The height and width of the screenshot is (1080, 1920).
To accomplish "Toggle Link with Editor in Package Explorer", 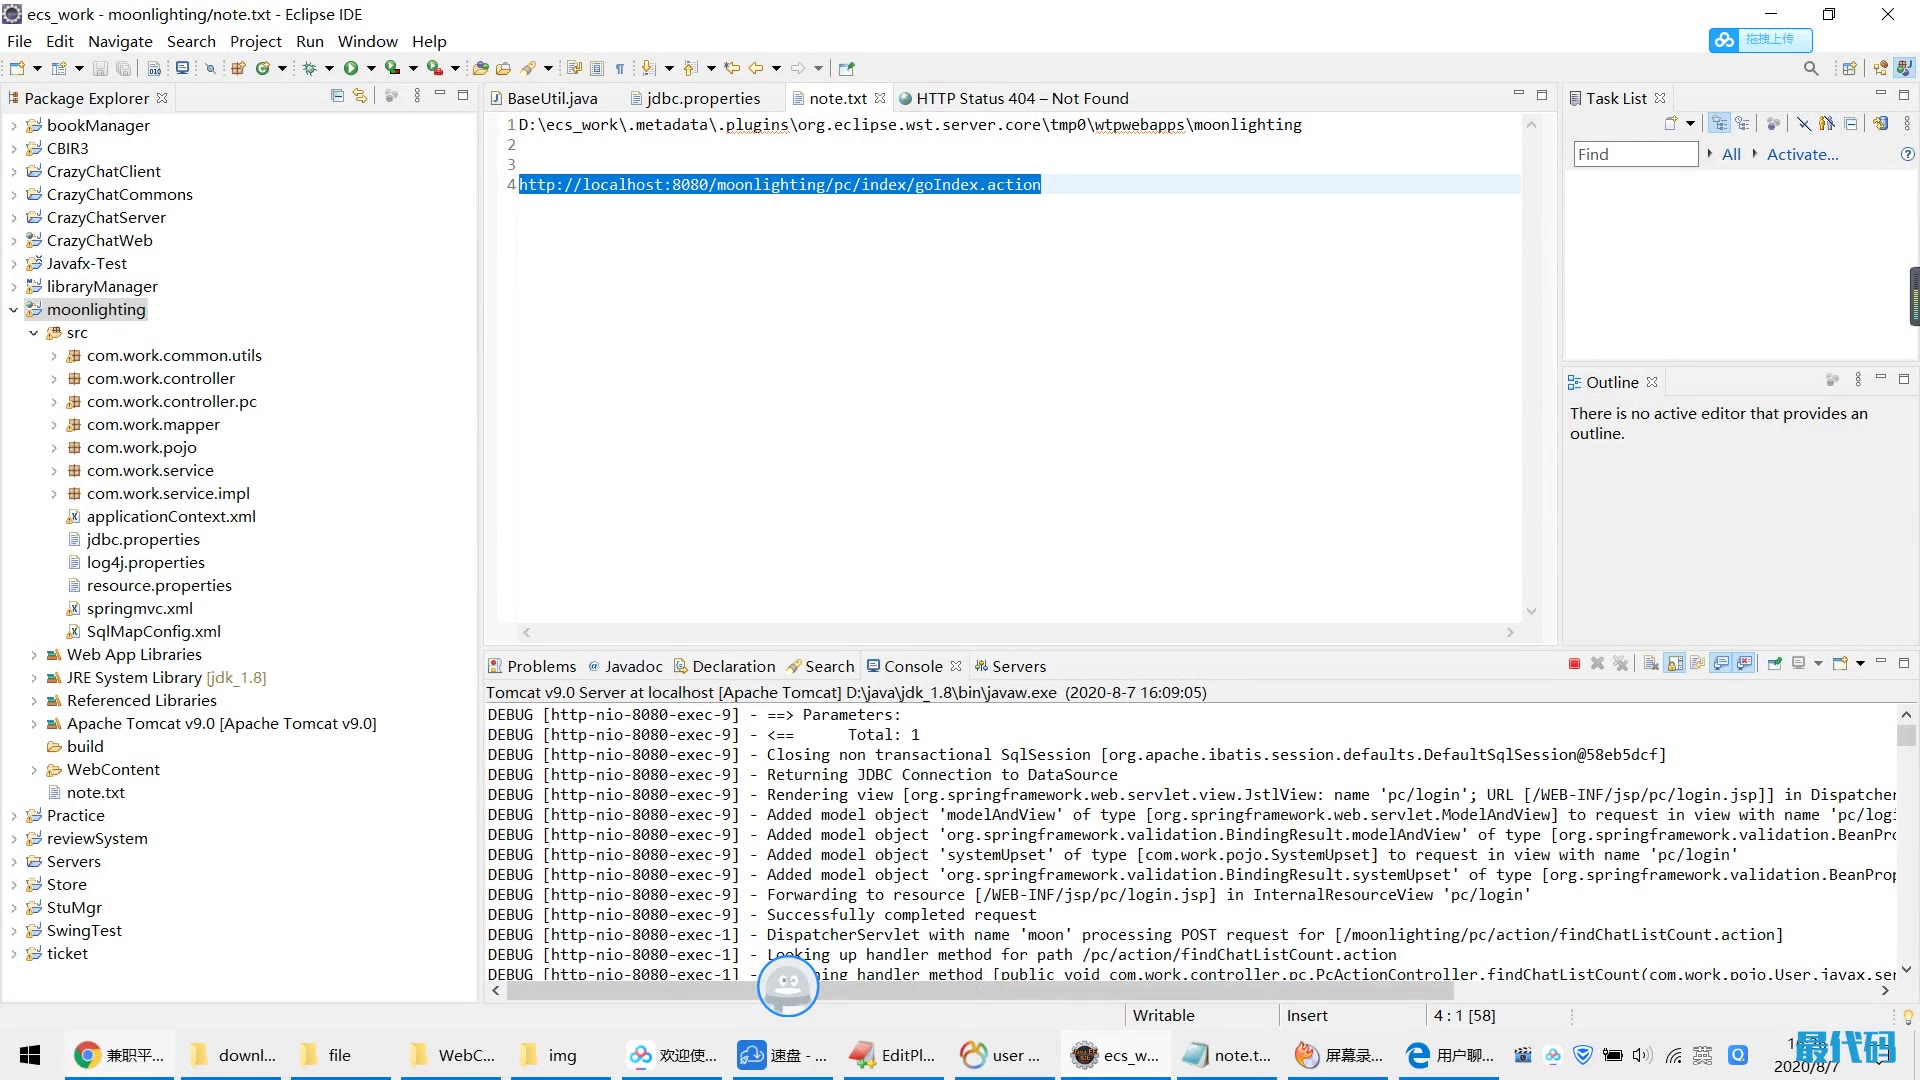I will click(360, 96).
